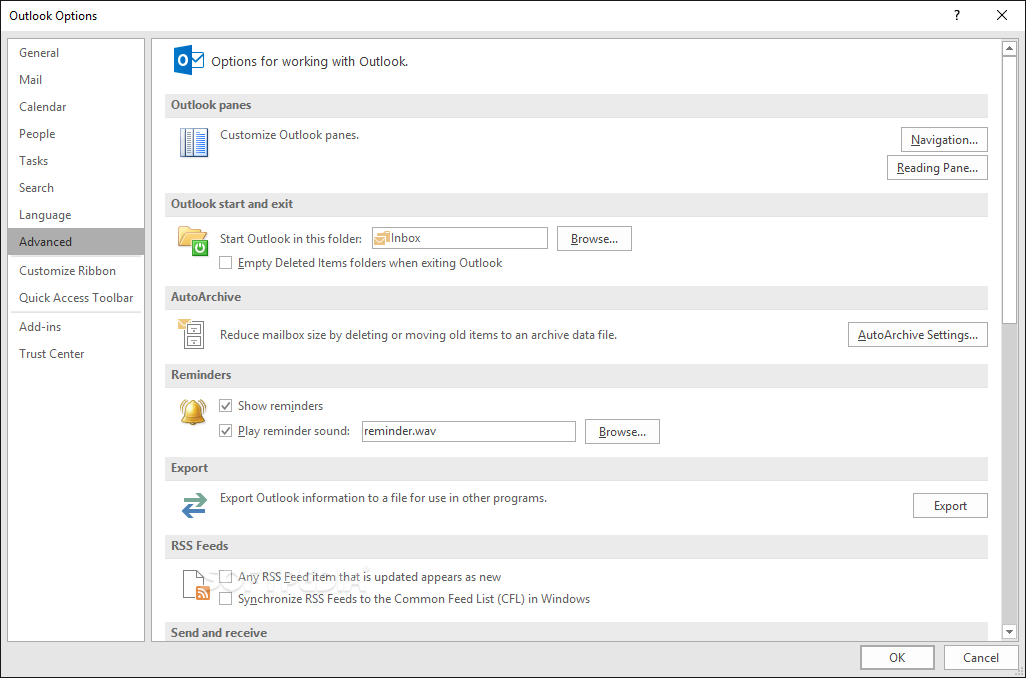This screenshot has width=1026, height=678.
Task: Open the People options category
Action: coord(76,134)
